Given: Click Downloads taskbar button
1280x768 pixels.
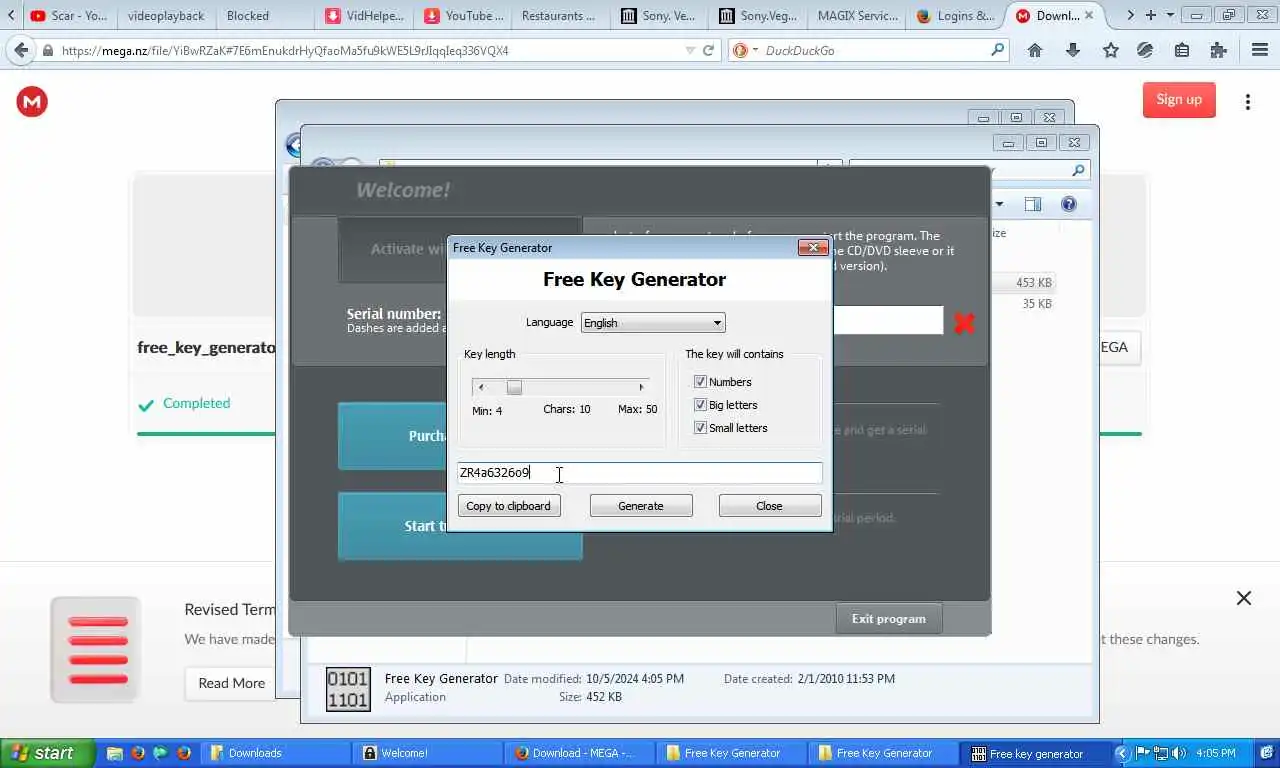Looking at the screenshot, I should 275,753.
